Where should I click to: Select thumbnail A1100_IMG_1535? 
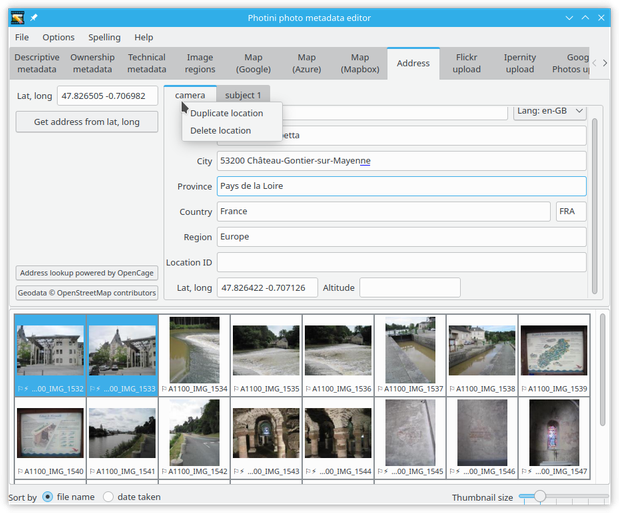click(266, 355)
